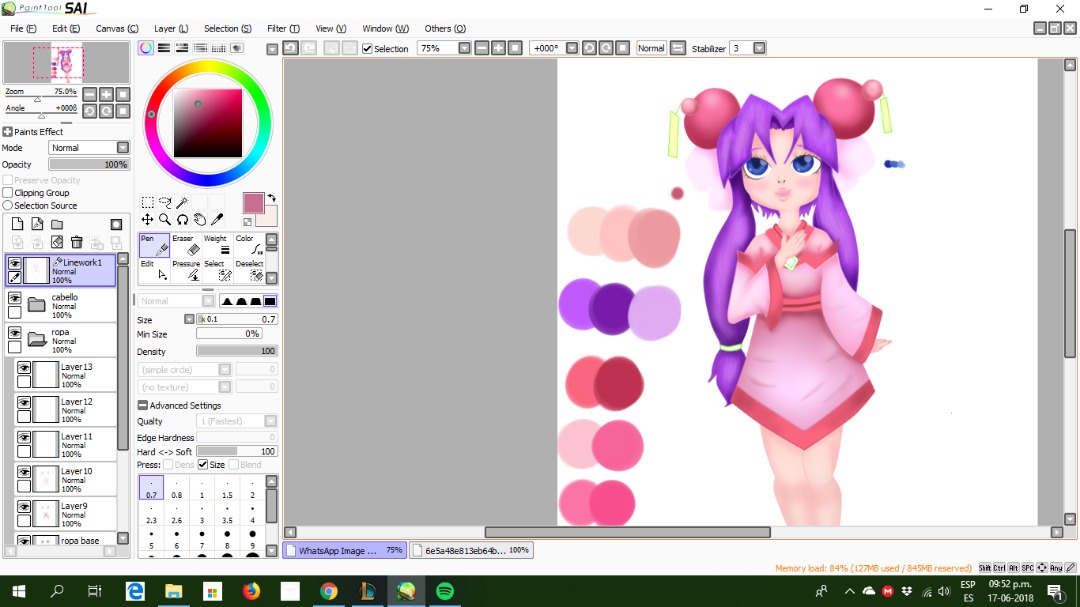Hide the cabello folder layer

tap(14, 298)
